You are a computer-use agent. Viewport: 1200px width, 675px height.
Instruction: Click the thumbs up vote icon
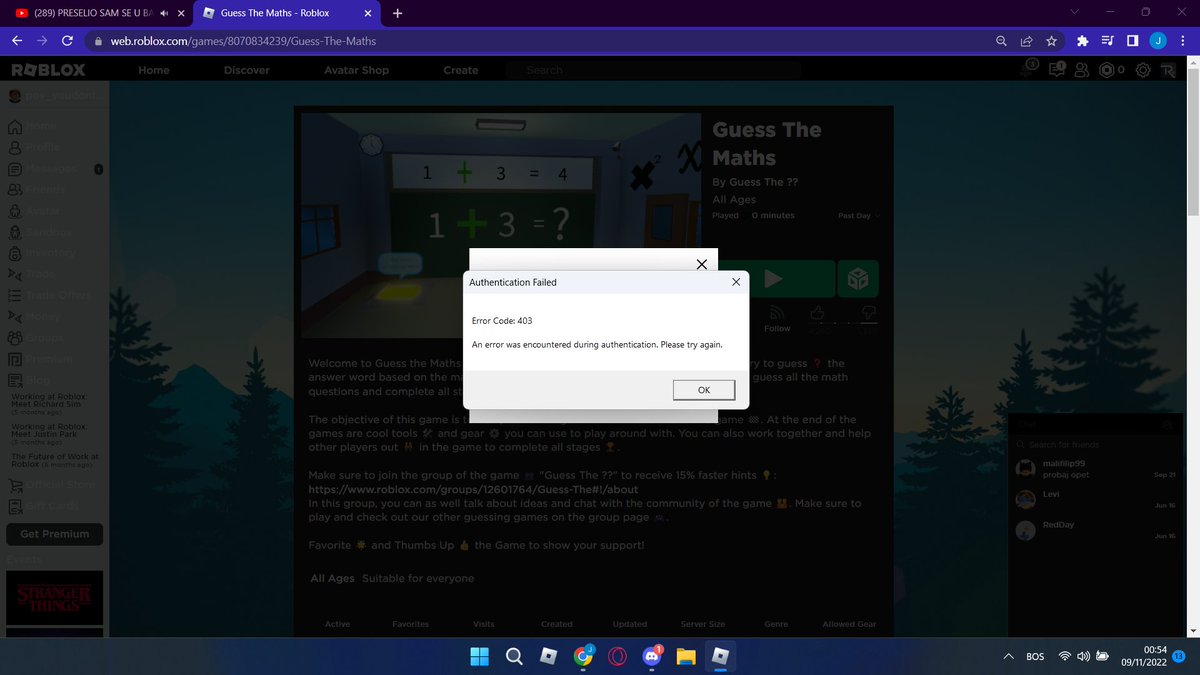[x=818, y=313]
